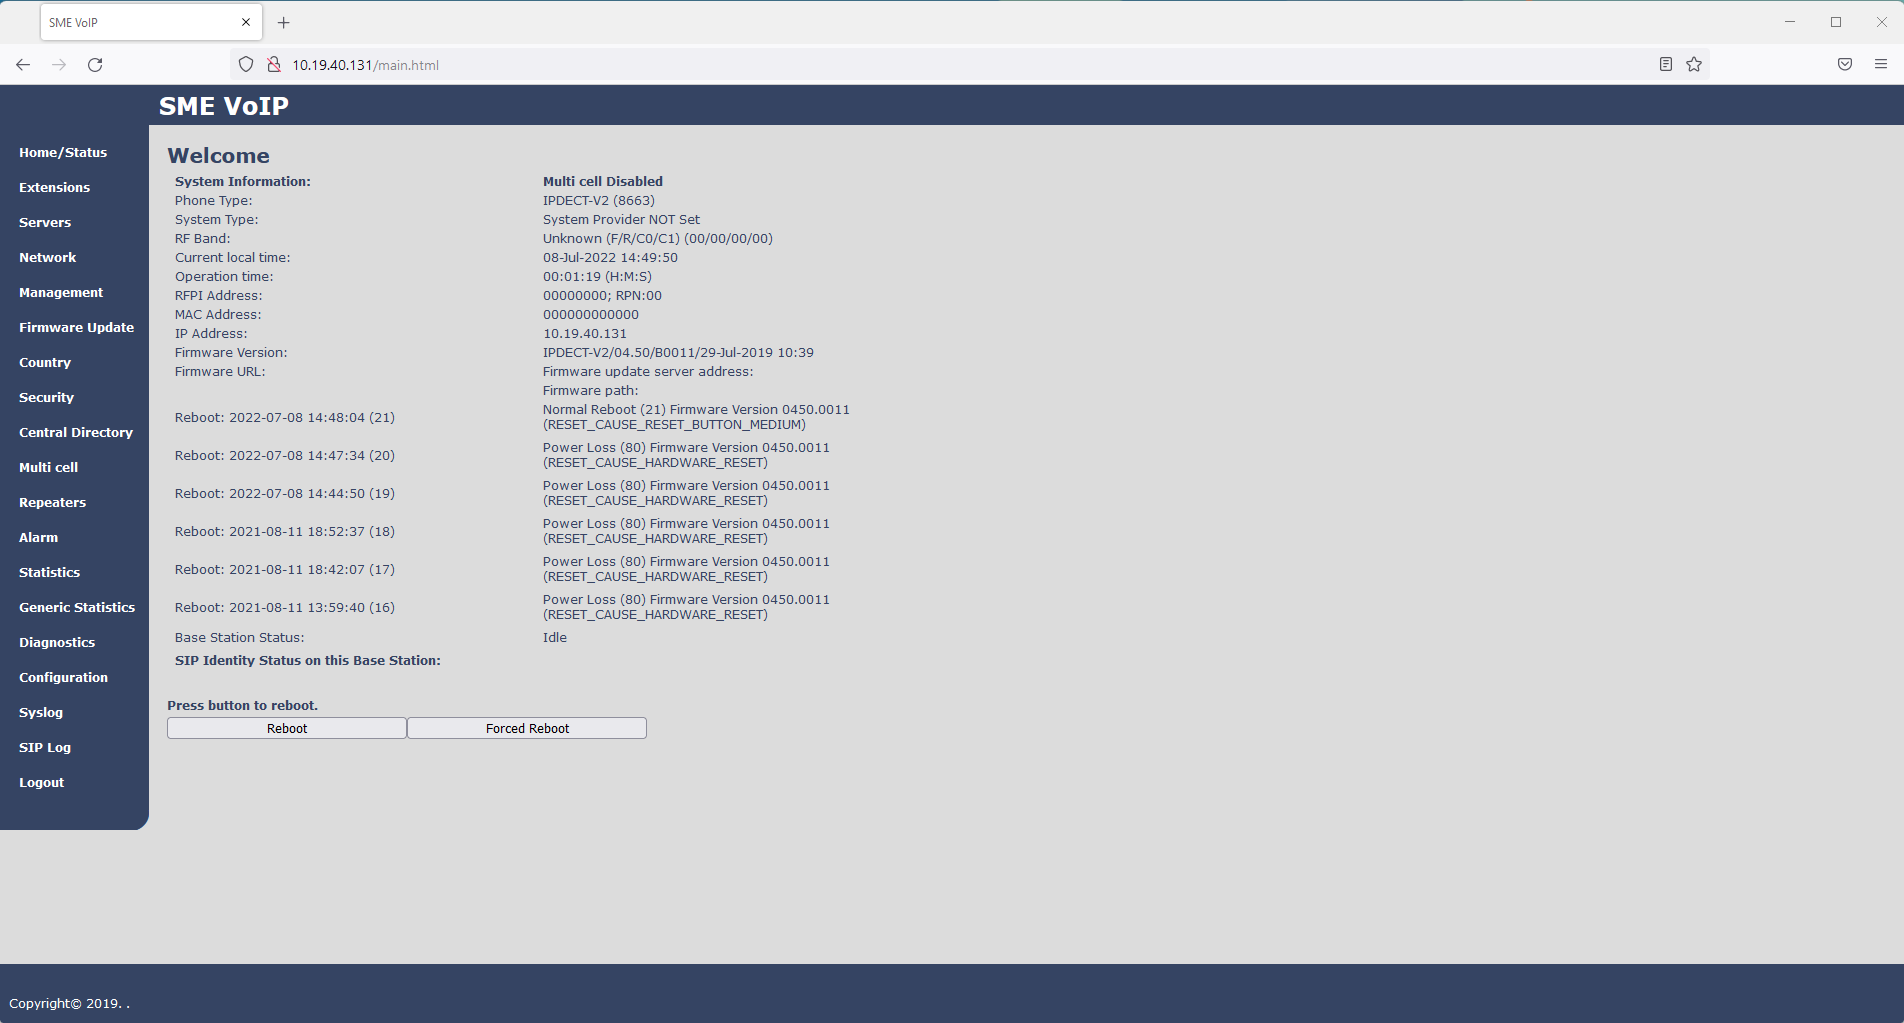This screenshot has width=1904, height=1023.
Task: Close the SME VoIP tab
Action: pos(246,22)
